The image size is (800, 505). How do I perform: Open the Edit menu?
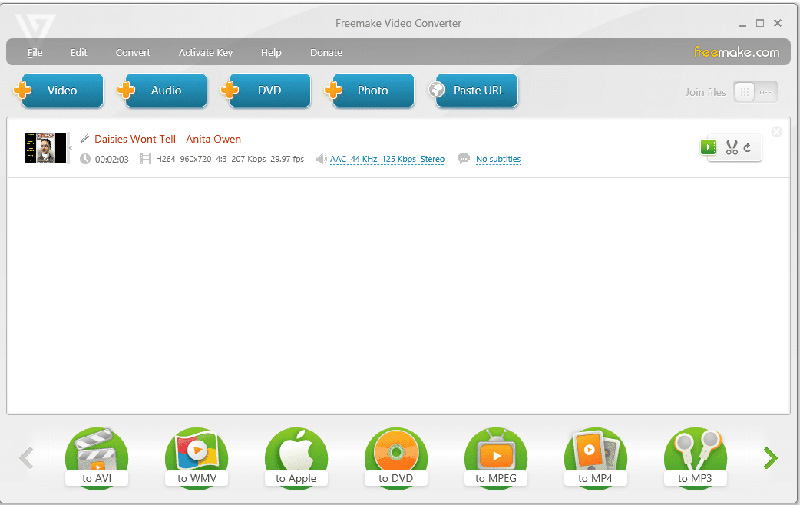pos(79,53)
